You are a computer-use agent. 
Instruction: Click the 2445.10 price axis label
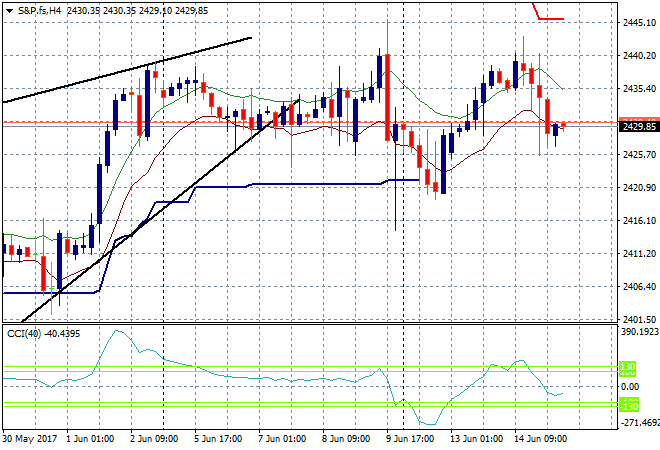point(639,23)
